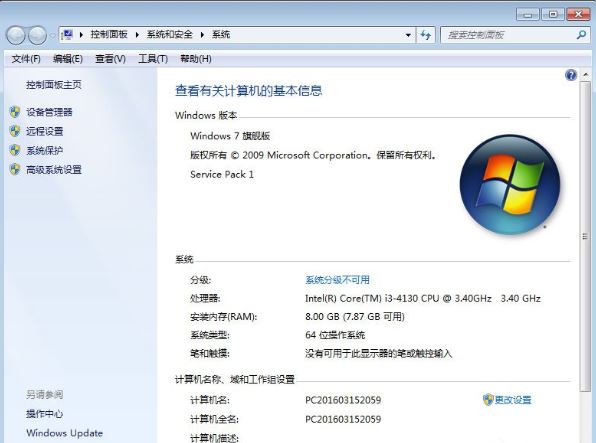596x443 pixels.
Task: Open the 查看(V) menu
Action: point(110,59)
